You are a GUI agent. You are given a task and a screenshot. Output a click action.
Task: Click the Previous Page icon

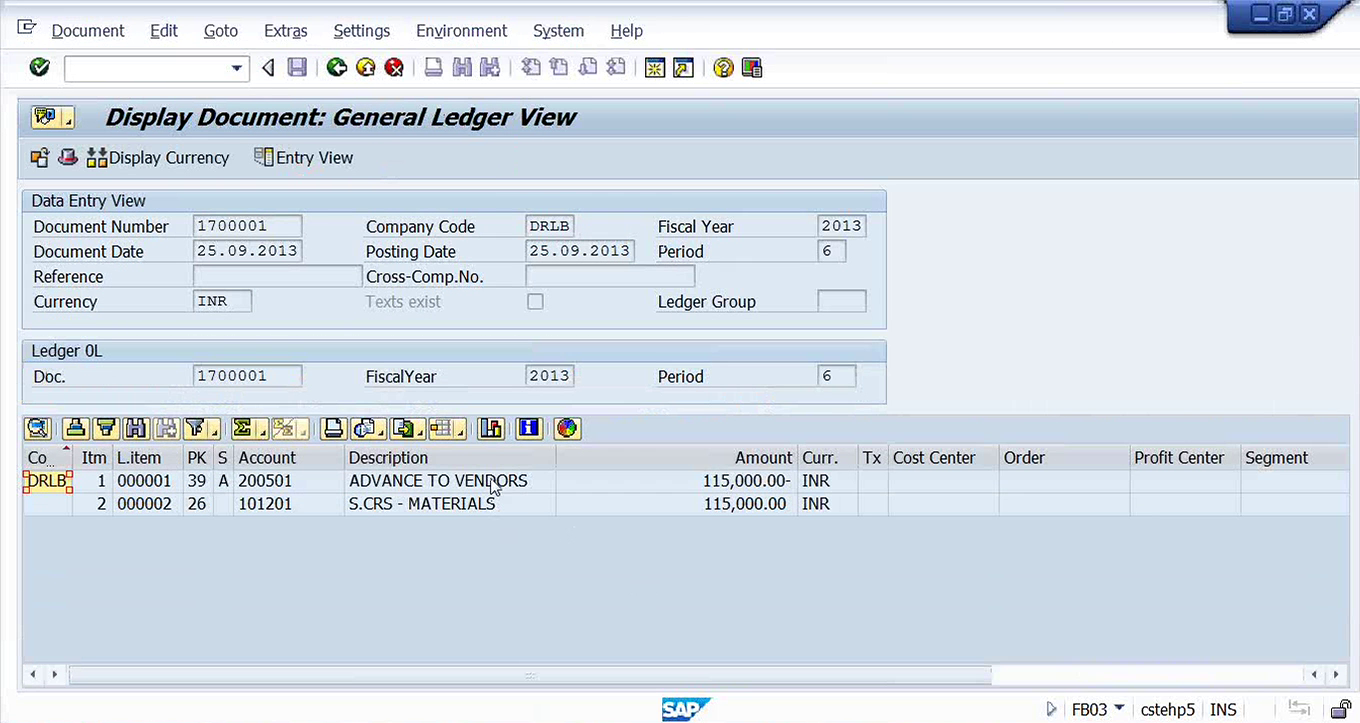[x=559, y=68]
